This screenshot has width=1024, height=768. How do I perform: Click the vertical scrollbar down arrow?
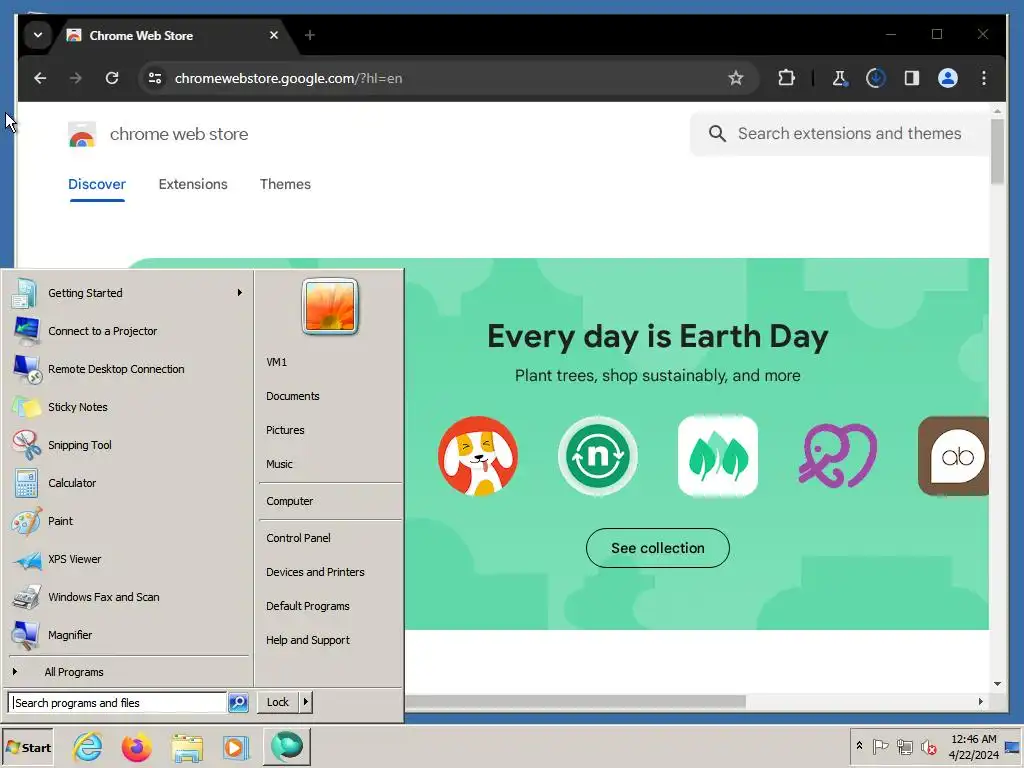pyautogui.click(x=997, y=684)
